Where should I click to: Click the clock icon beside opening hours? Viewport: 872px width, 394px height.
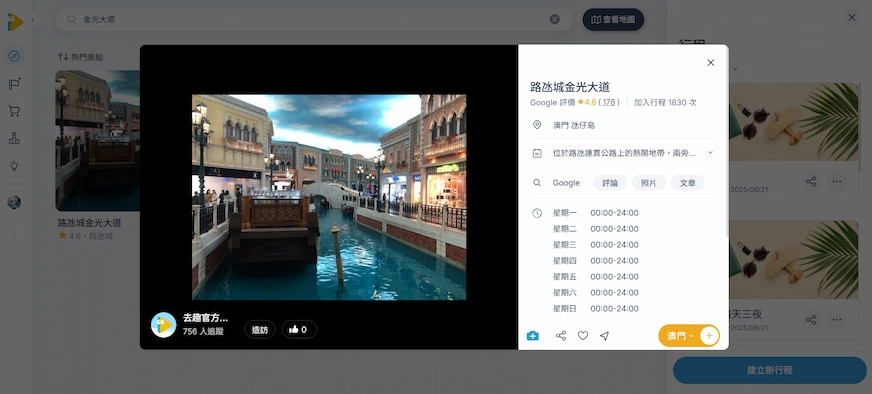pyautogui.click(x=537, y=213)
